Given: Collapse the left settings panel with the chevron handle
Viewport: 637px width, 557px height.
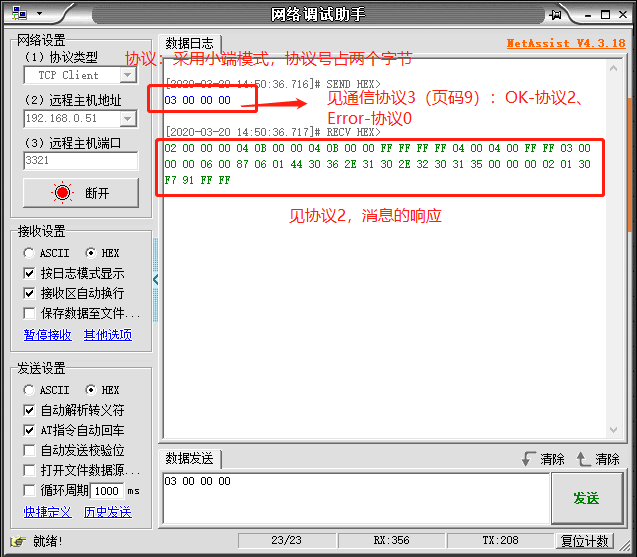Looking at the screenshot, I should 156,280.
